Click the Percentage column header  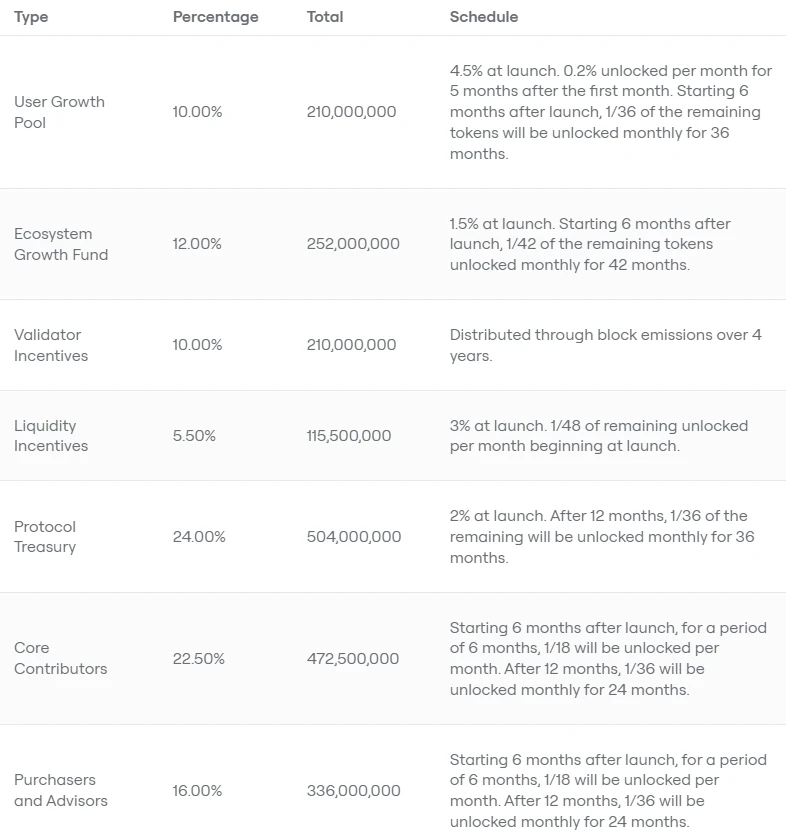(x=215, y=17)
